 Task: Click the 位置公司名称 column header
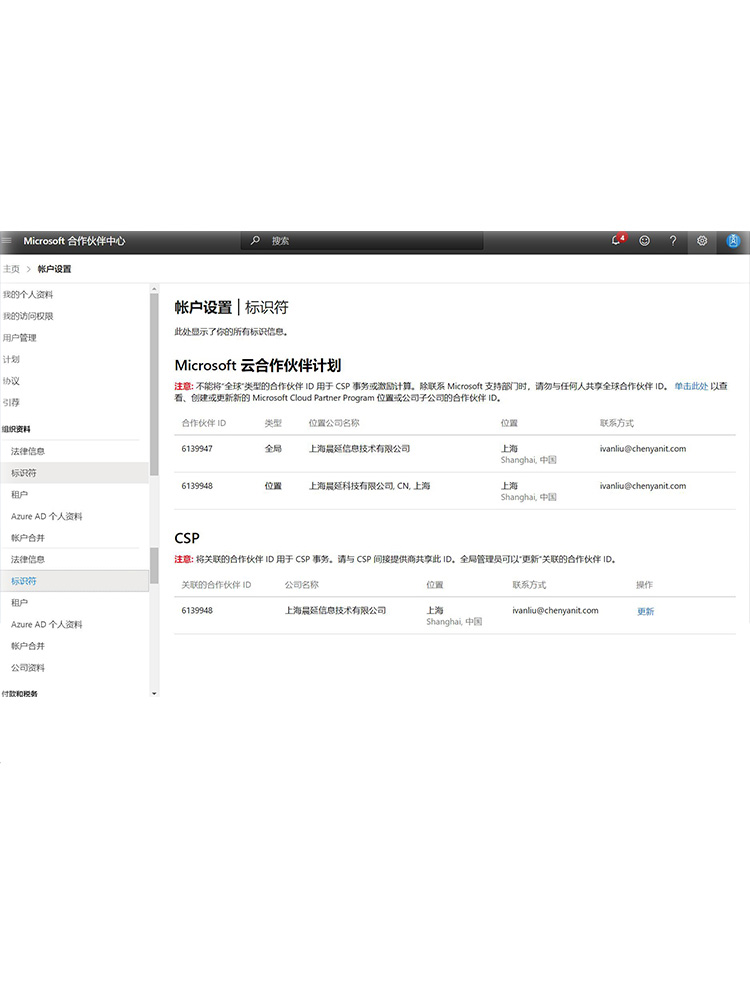[x=334, y=423]
